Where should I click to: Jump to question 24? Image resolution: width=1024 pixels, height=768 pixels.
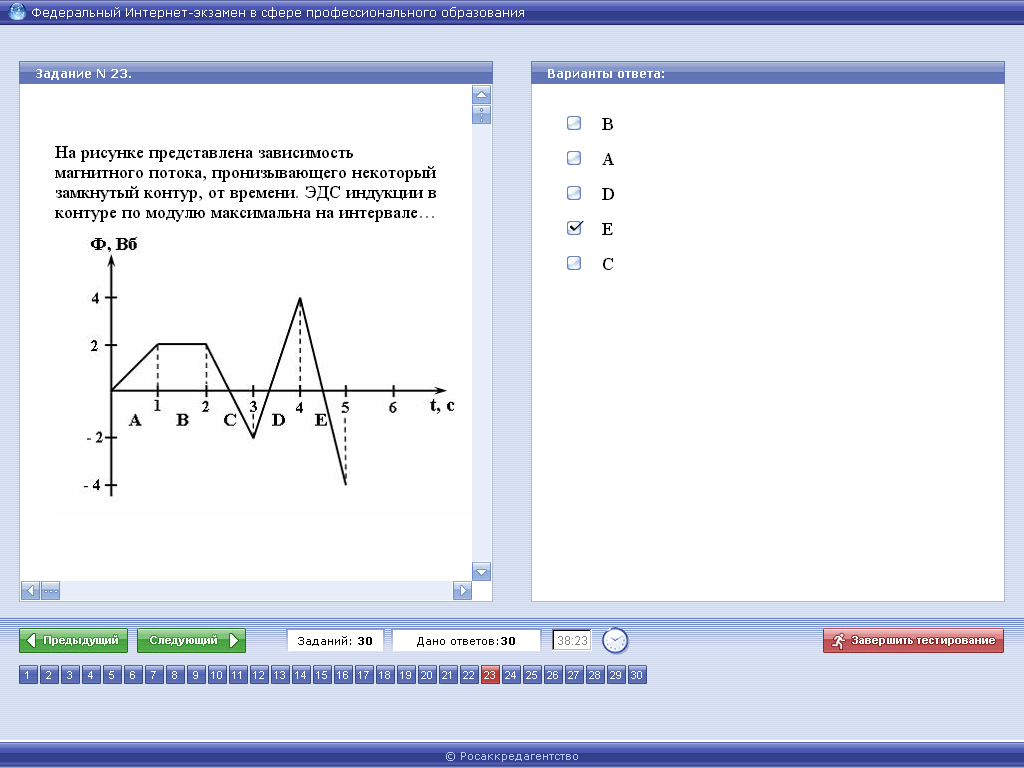tap(511, 675)
